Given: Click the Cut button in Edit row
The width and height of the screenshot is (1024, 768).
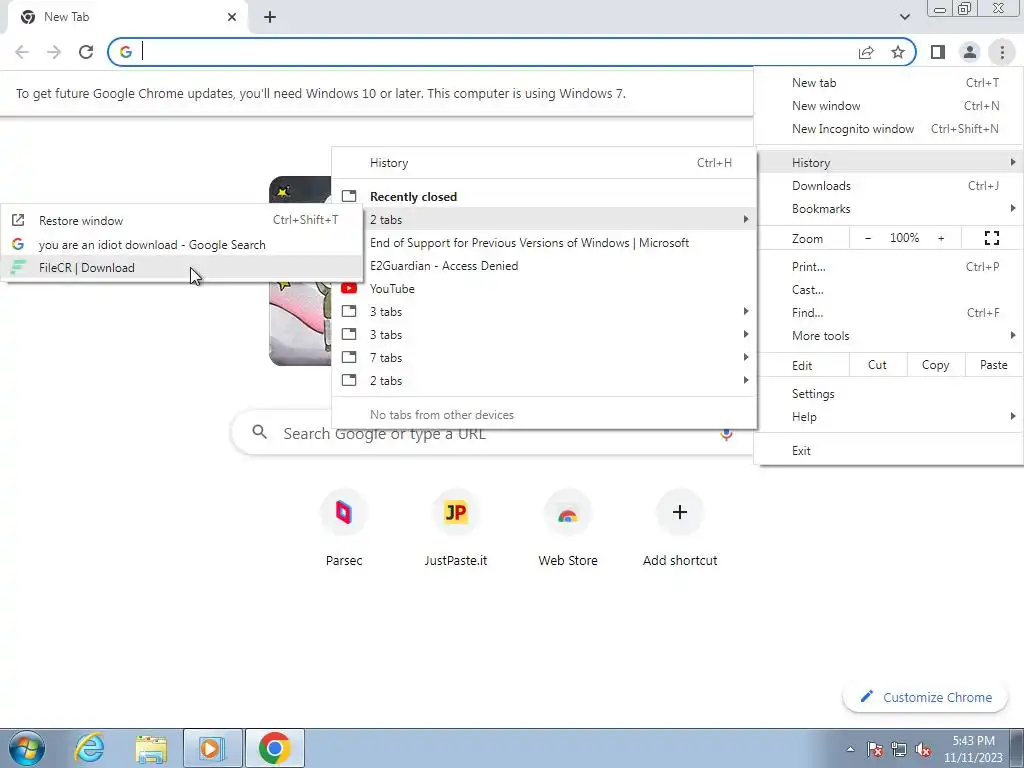Looking at the screenshot, I should click(878, 365).
